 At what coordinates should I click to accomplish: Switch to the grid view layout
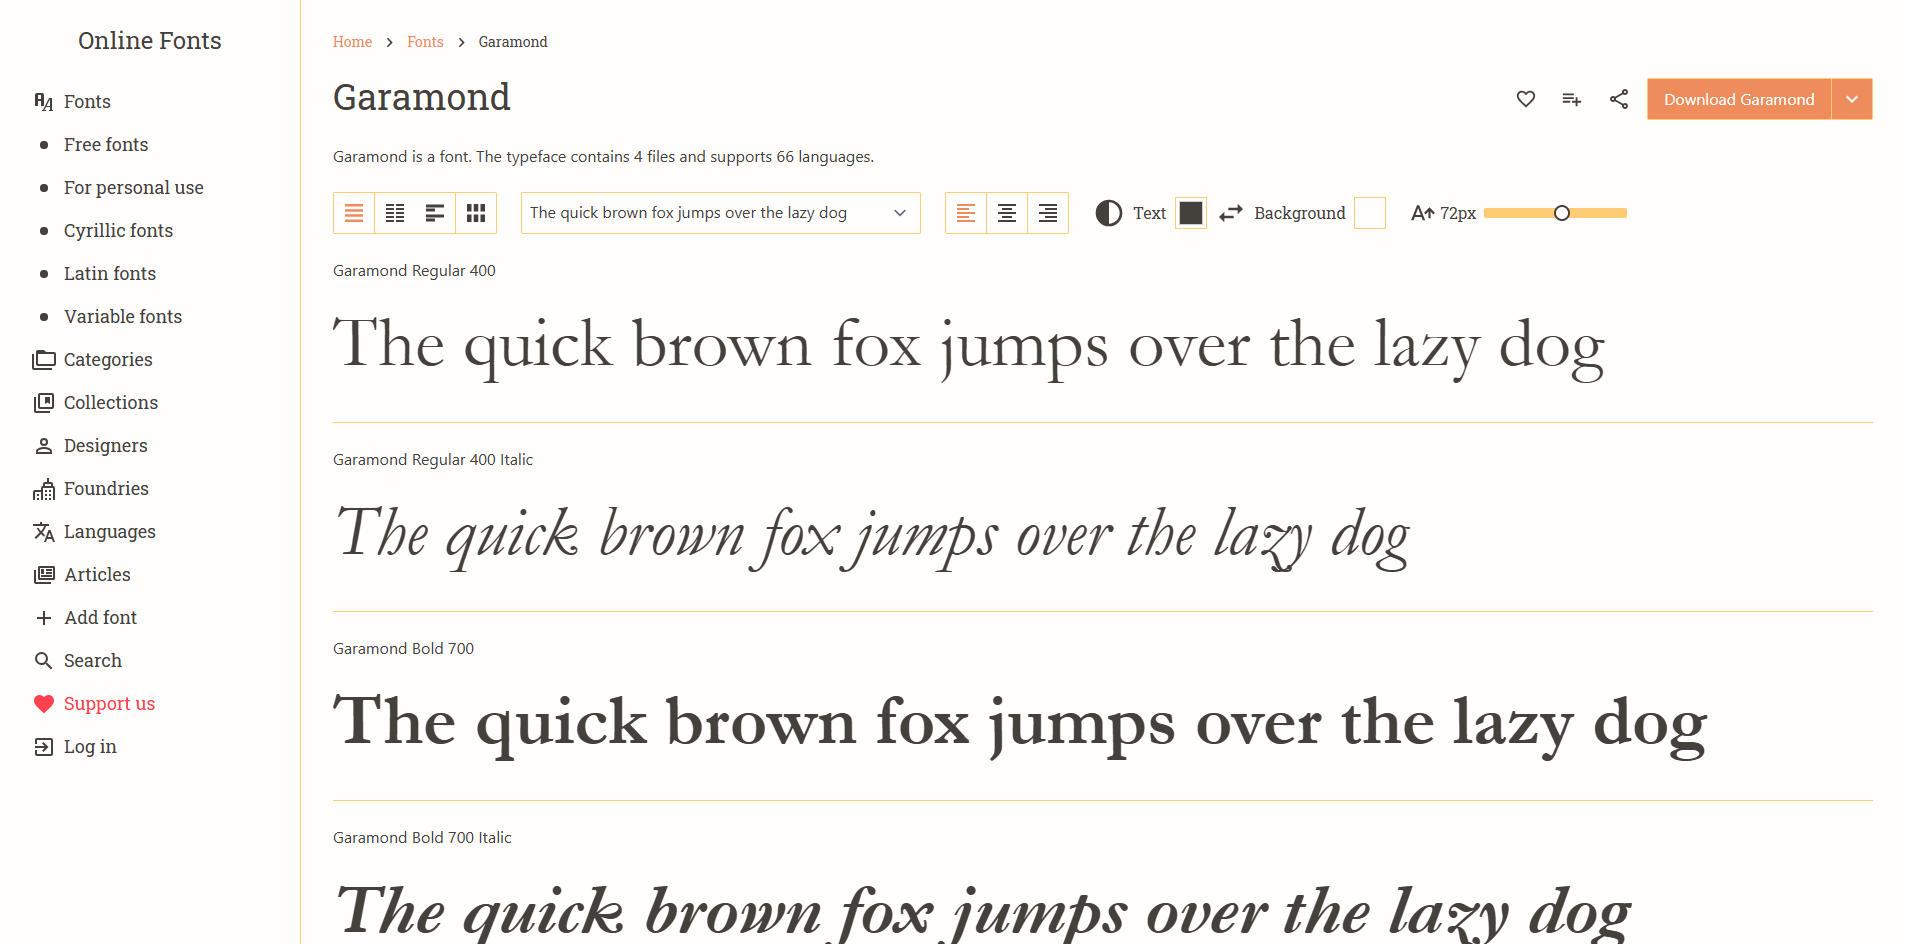475,213
